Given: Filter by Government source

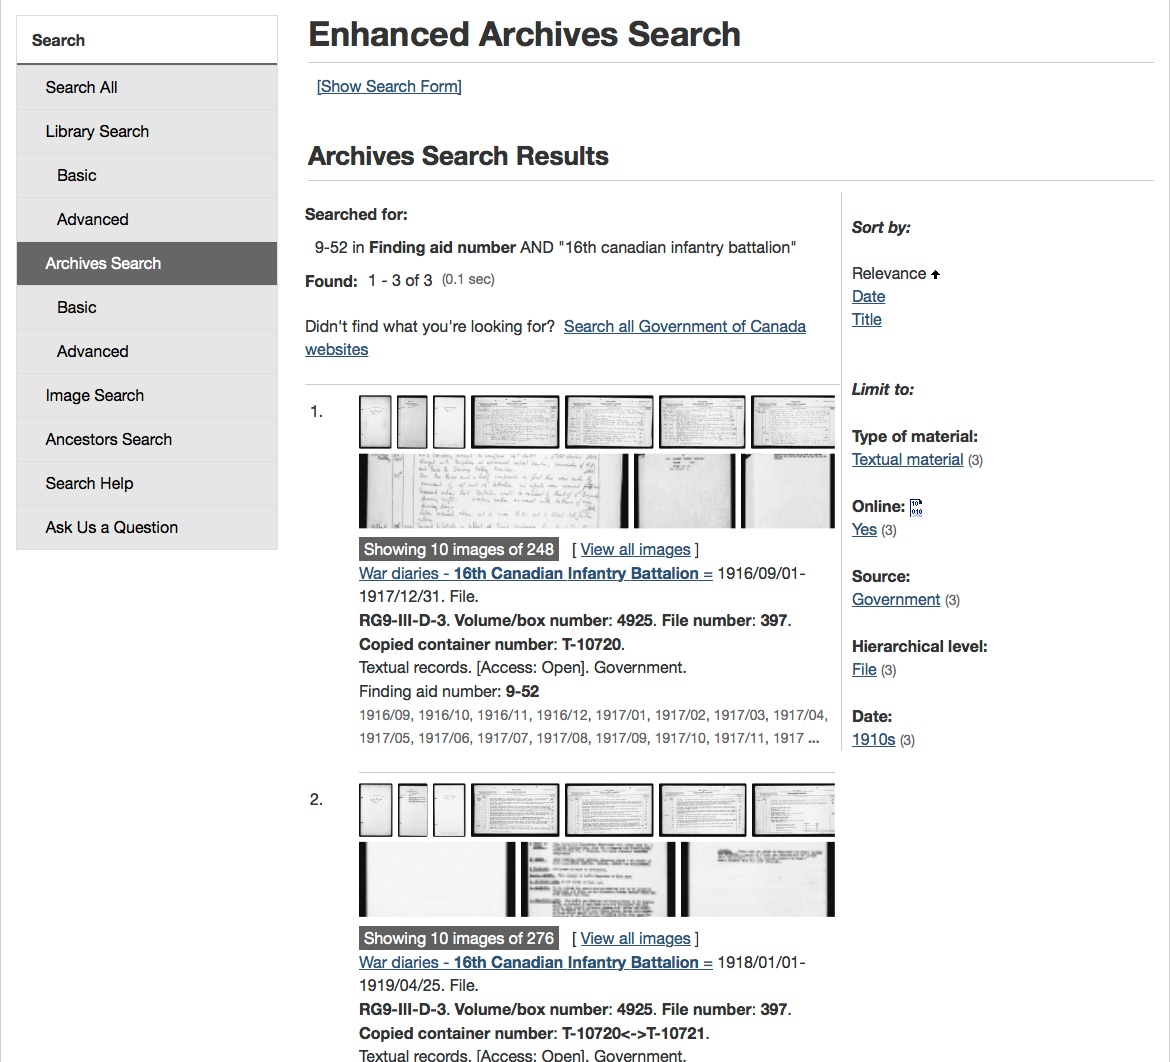Looking at the screenshot, I should (x=895, y=599).
